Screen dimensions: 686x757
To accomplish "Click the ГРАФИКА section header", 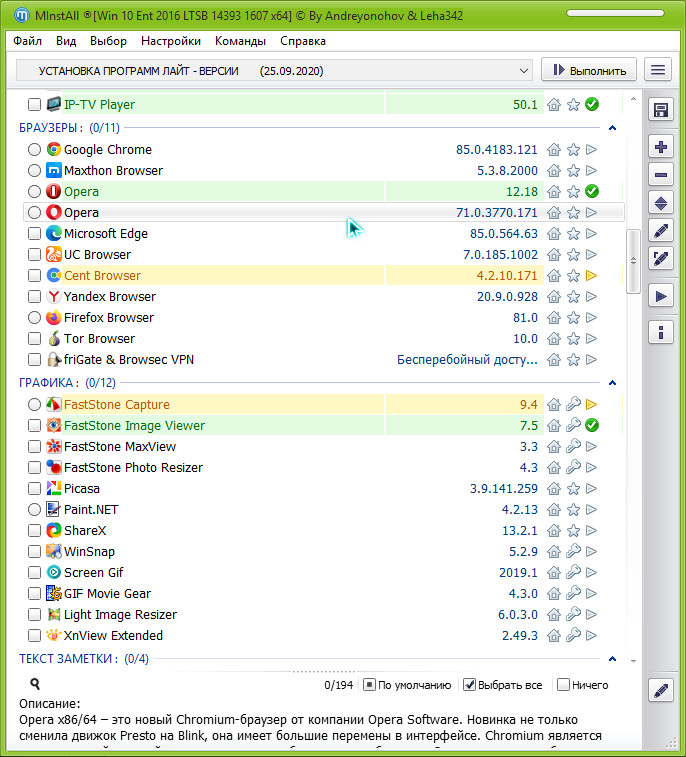I will (68, 383).
